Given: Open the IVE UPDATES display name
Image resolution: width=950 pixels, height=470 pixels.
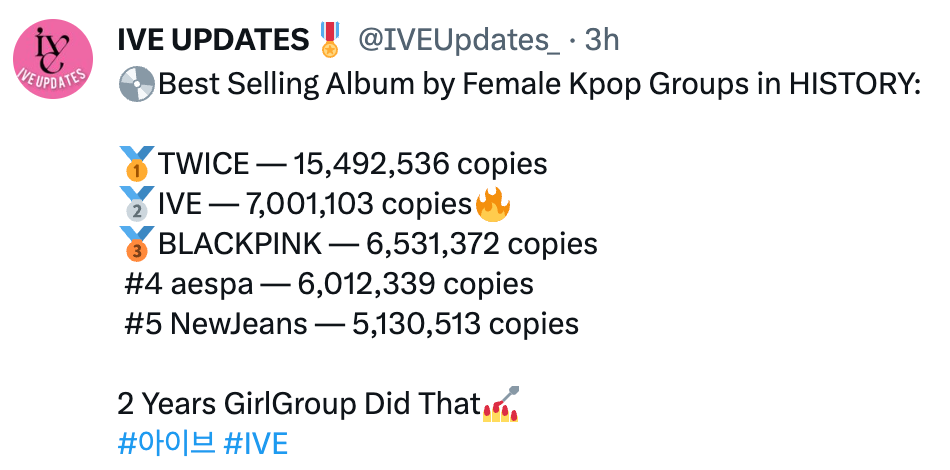Looking at the screenshot, I should 212,40.
